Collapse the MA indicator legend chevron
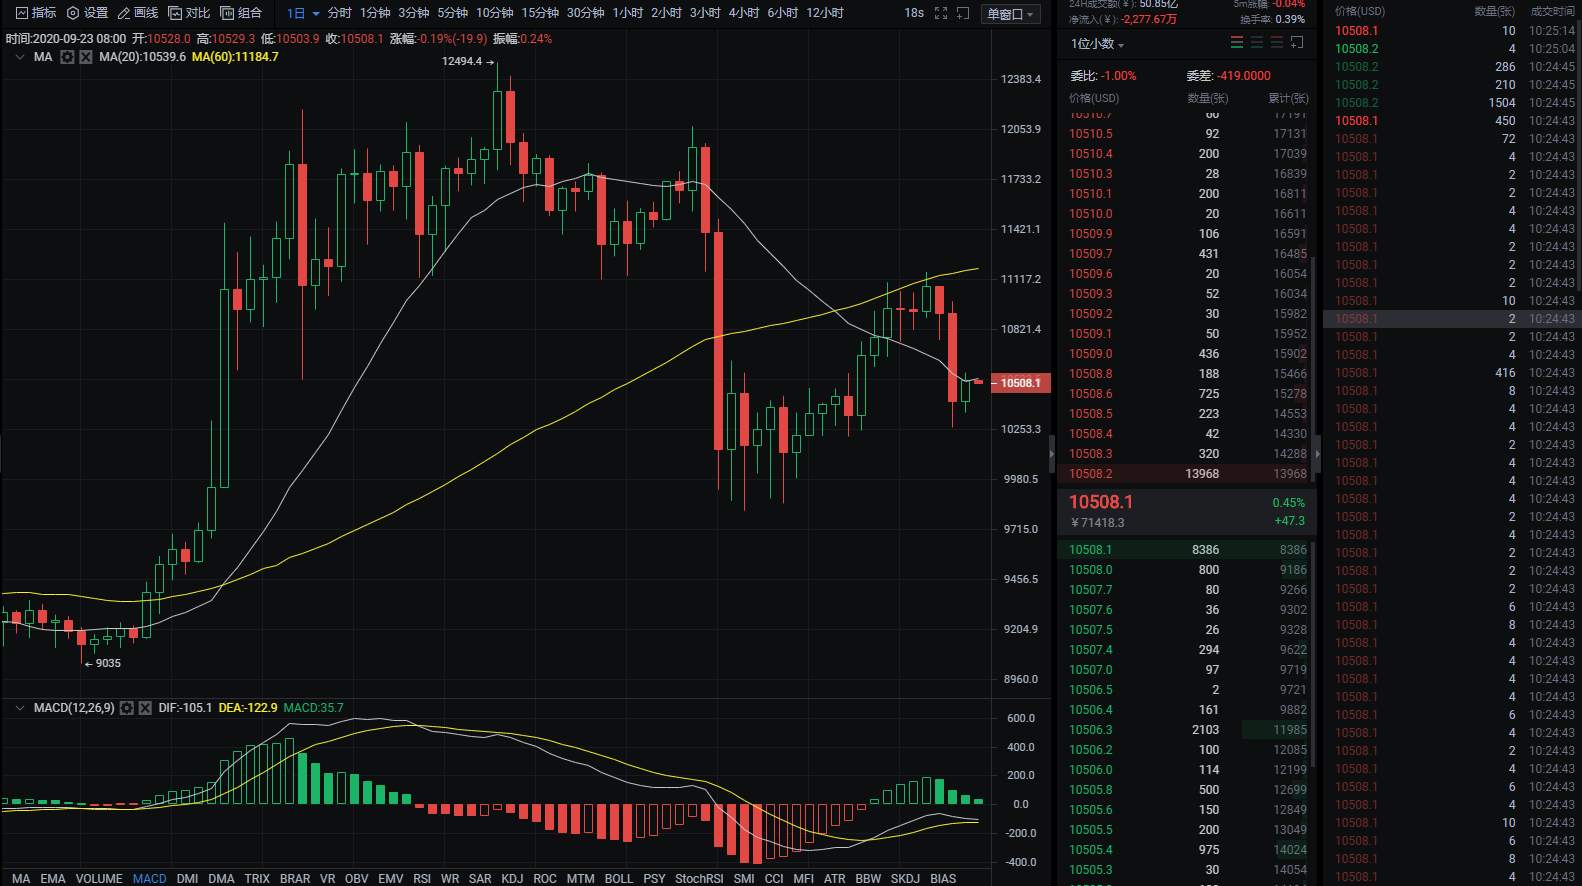The height and width of the screenshot is (886, 1582). pyautogui.click(x=19, y=57)
